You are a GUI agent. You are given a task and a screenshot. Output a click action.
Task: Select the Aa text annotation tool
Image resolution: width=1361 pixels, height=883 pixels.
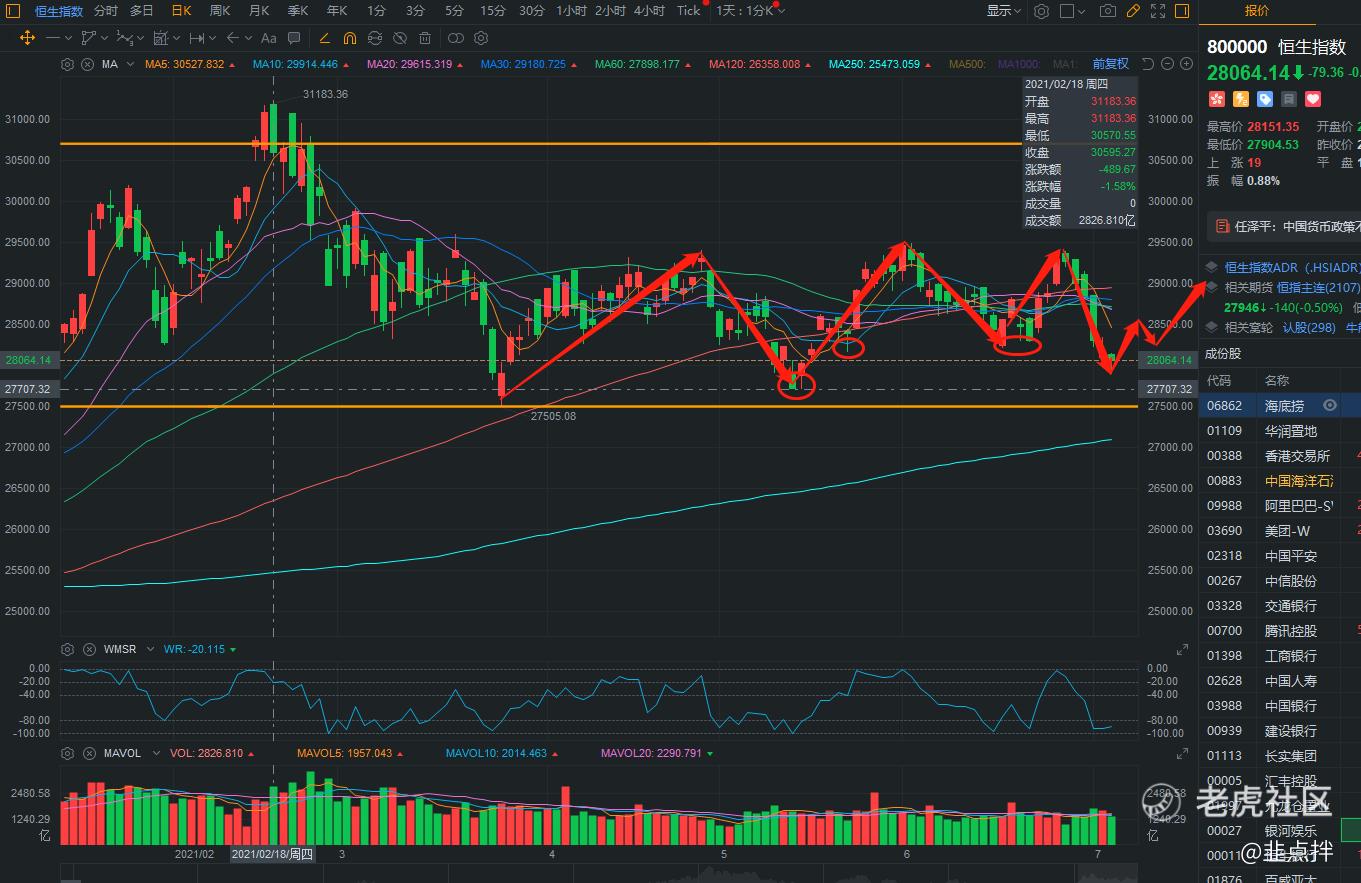[268, 38]
